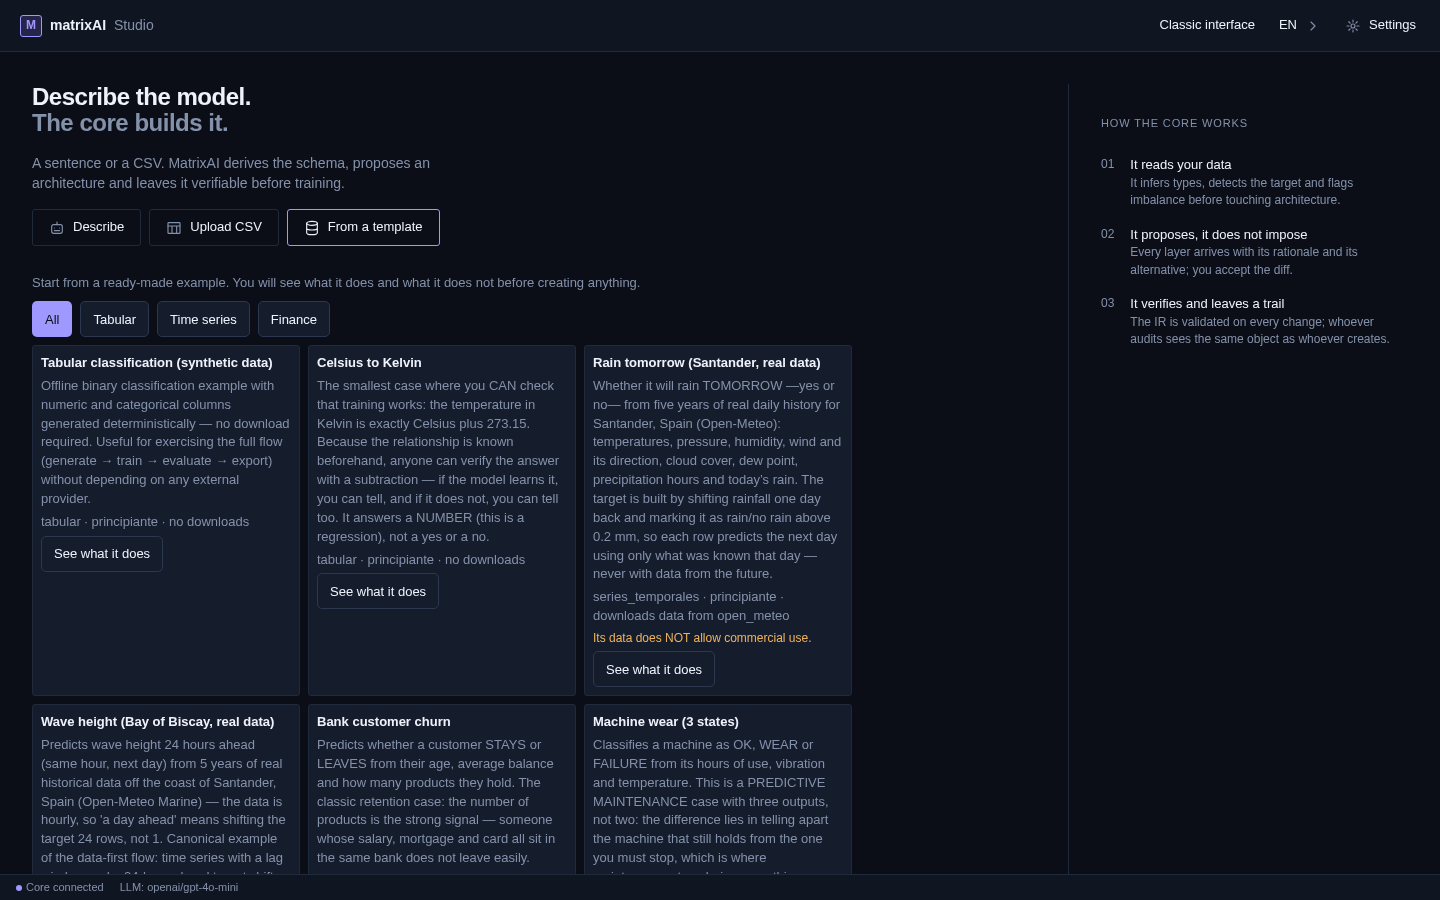1440x900 pixels.
Task: Click the LLM: openai/gpt-4o-mini status entry
Action: [x=179, y=888]
